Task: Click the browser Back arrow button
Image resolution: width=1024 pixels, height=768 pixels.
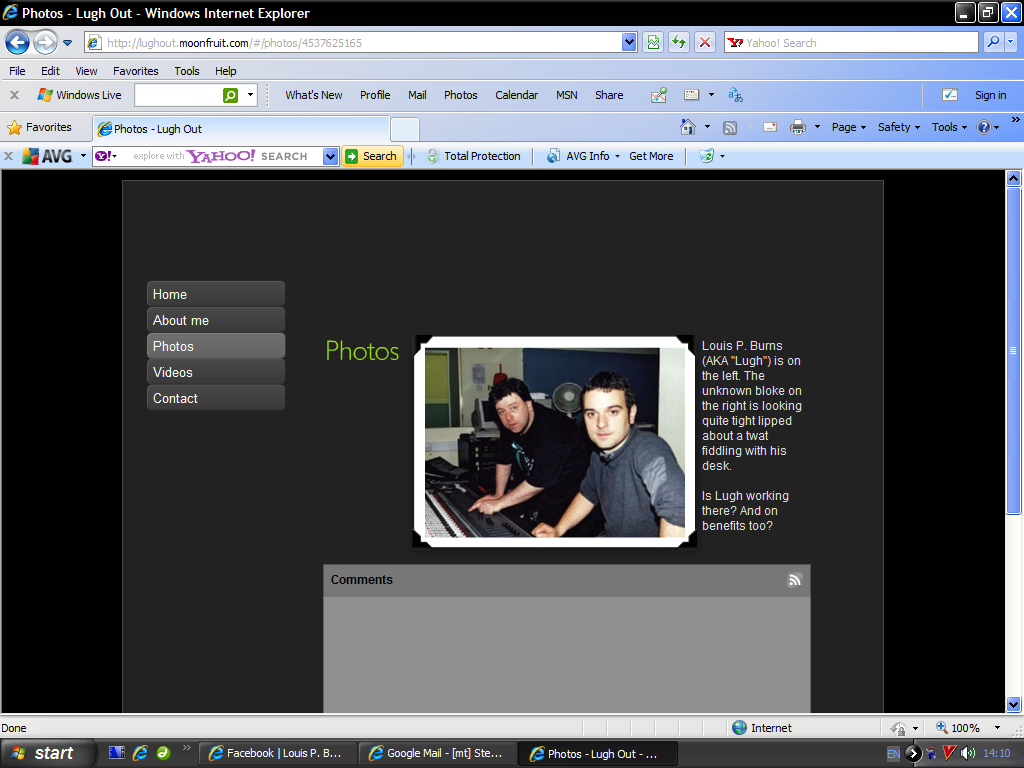Action: pyautogui.click(x=17, y=42)
